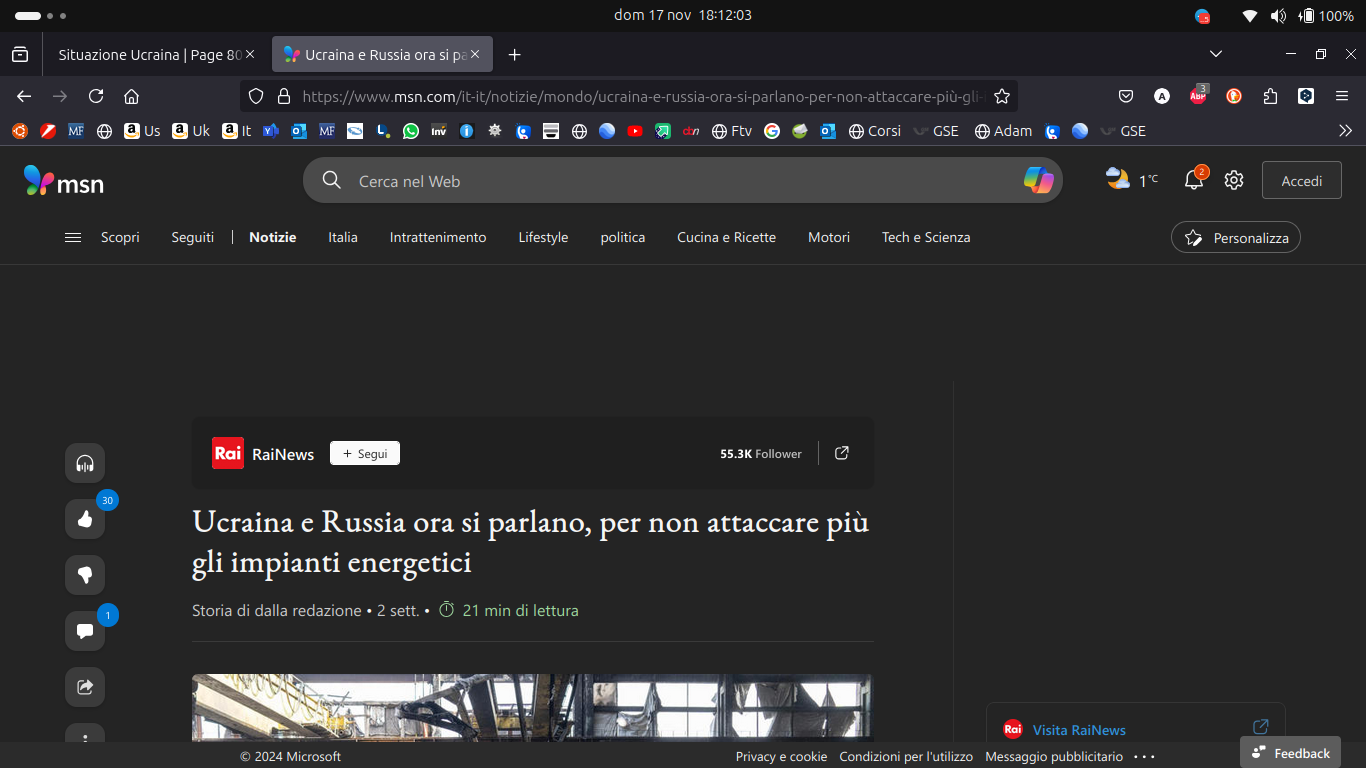The image size is (1366, 768).
Task: Open the comments bubble icon
Action: [85, 631]
